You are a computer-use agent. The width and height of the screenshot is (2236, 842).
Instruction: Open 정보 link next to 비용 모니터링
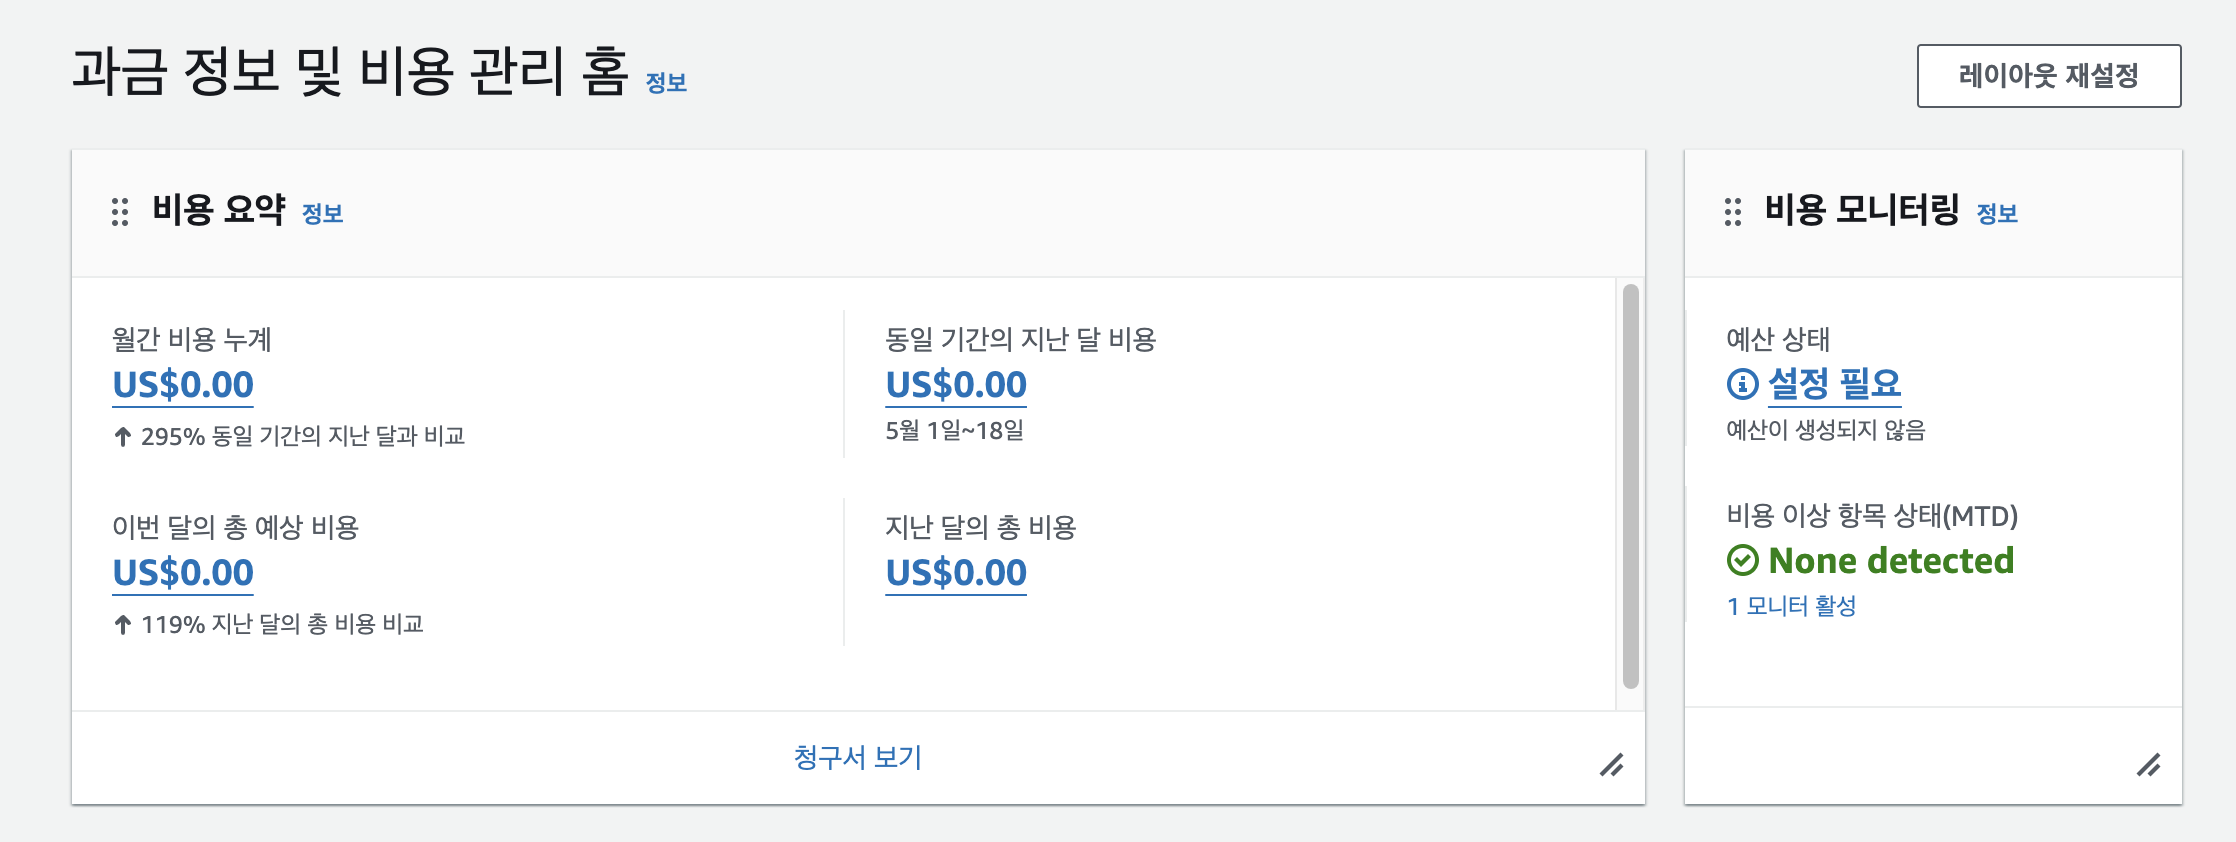pyautogui.click(x=1997, y=214)
